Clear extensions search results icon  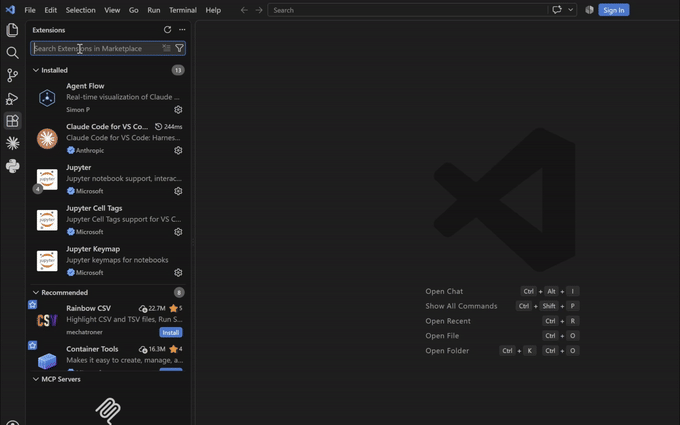[x=167, y=48]
